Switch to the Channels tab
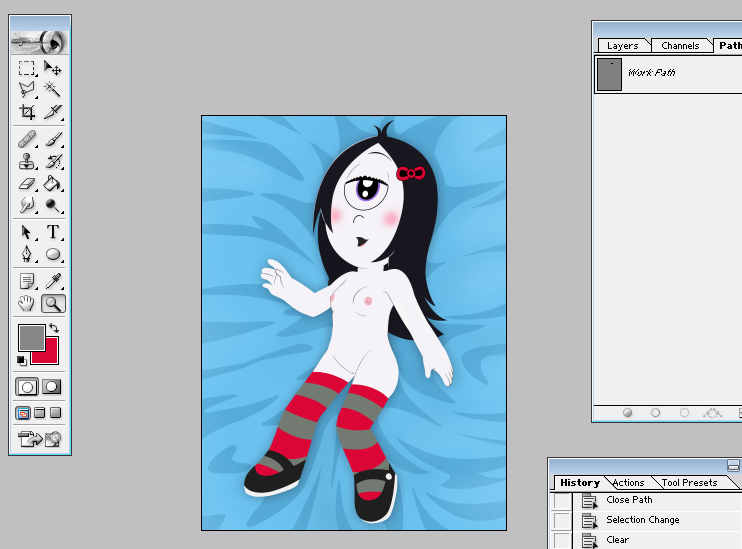742x549 pixels. click(680, 46)
